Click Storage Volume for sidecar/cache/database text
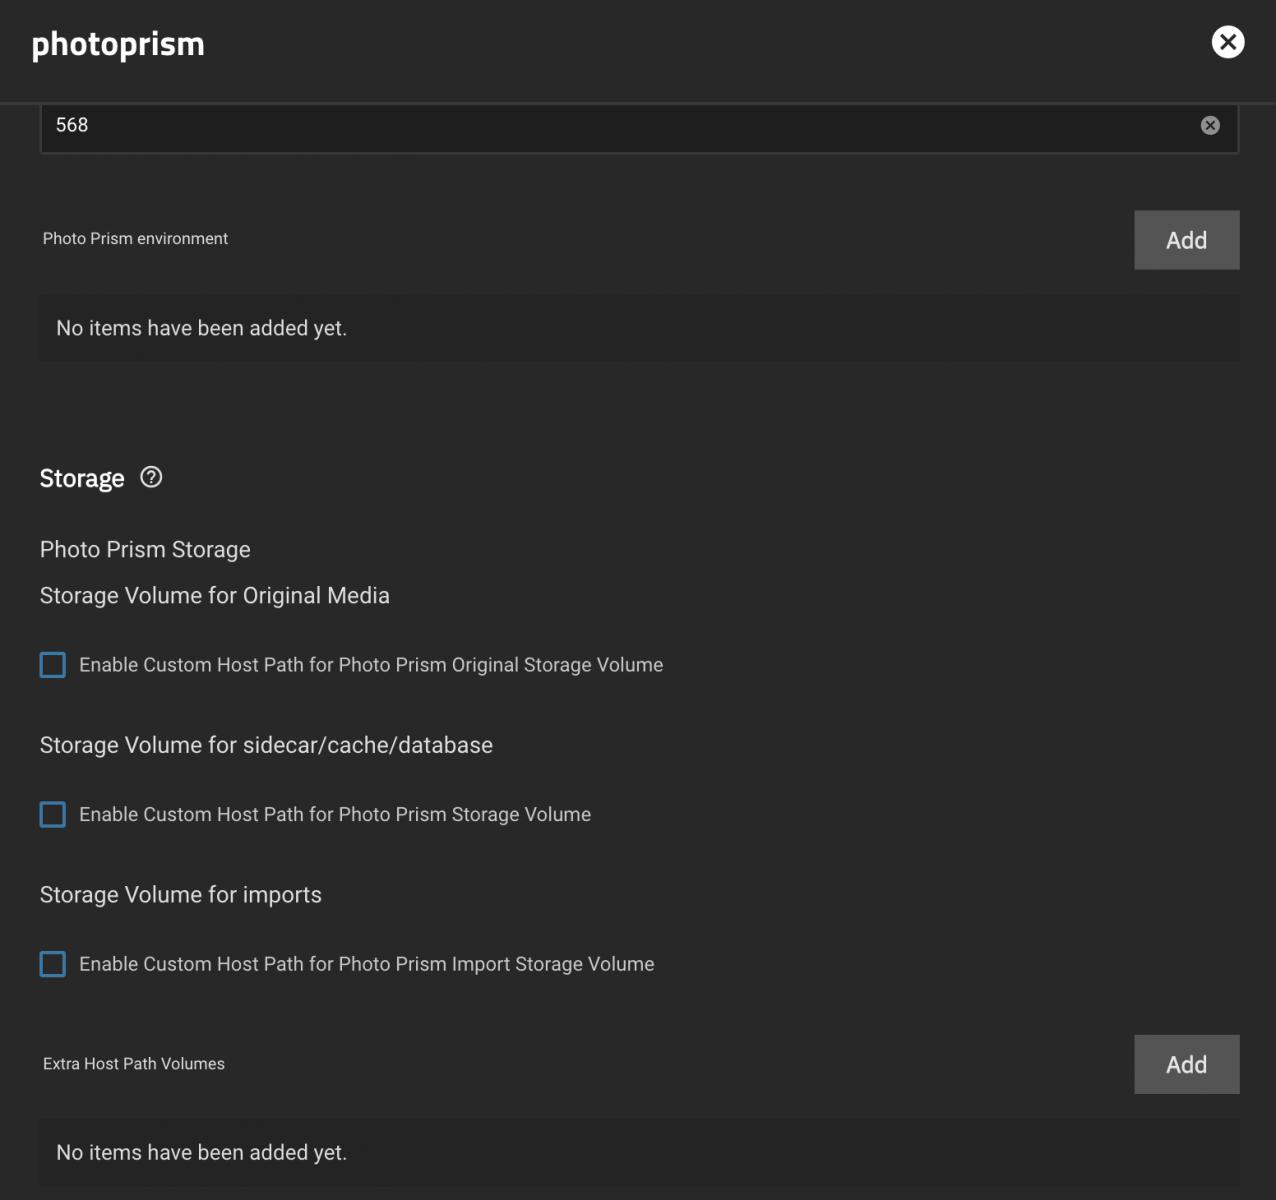The width and height of the screenshot is (1276, 1200). [x=266, y=745]
